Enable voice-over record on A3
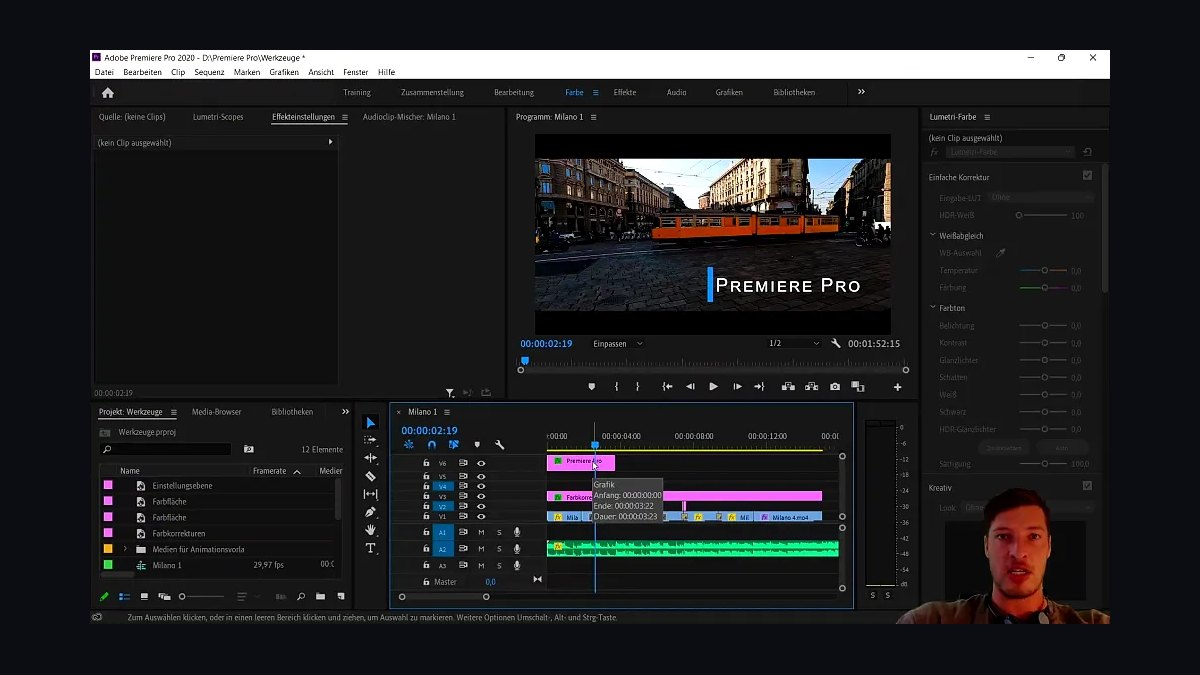This screenshot has width=1200, height=675. point(517,565)
